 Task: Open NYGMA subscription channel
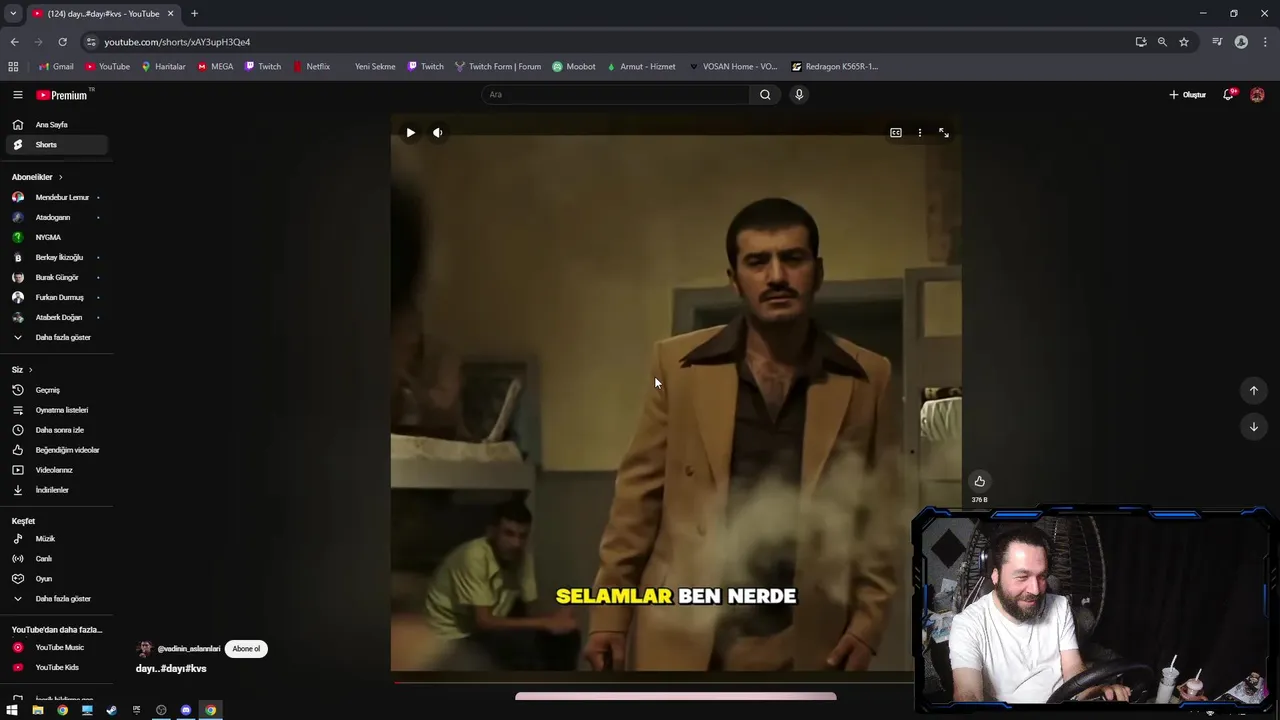click(x=56, y=237)
